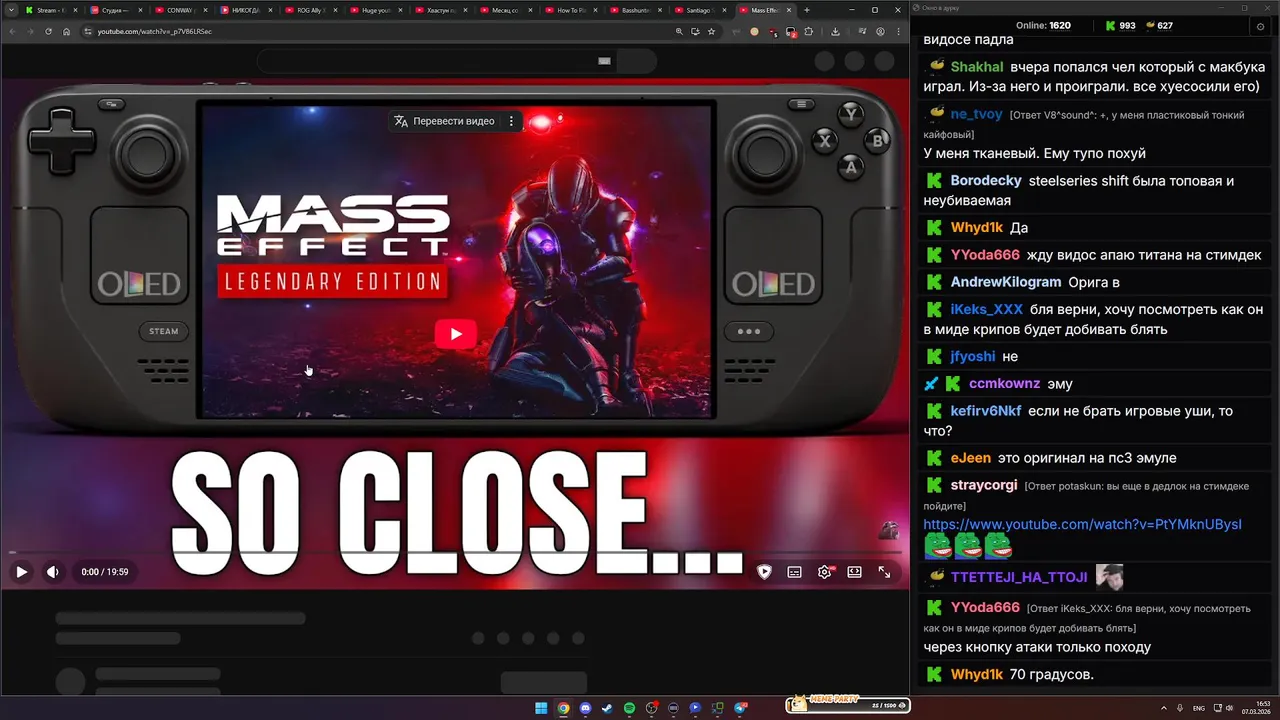Switch to the 'Basshunter' browser tab
The width and height of the screenshot is (1280, 720).
(x=635, y=10)
